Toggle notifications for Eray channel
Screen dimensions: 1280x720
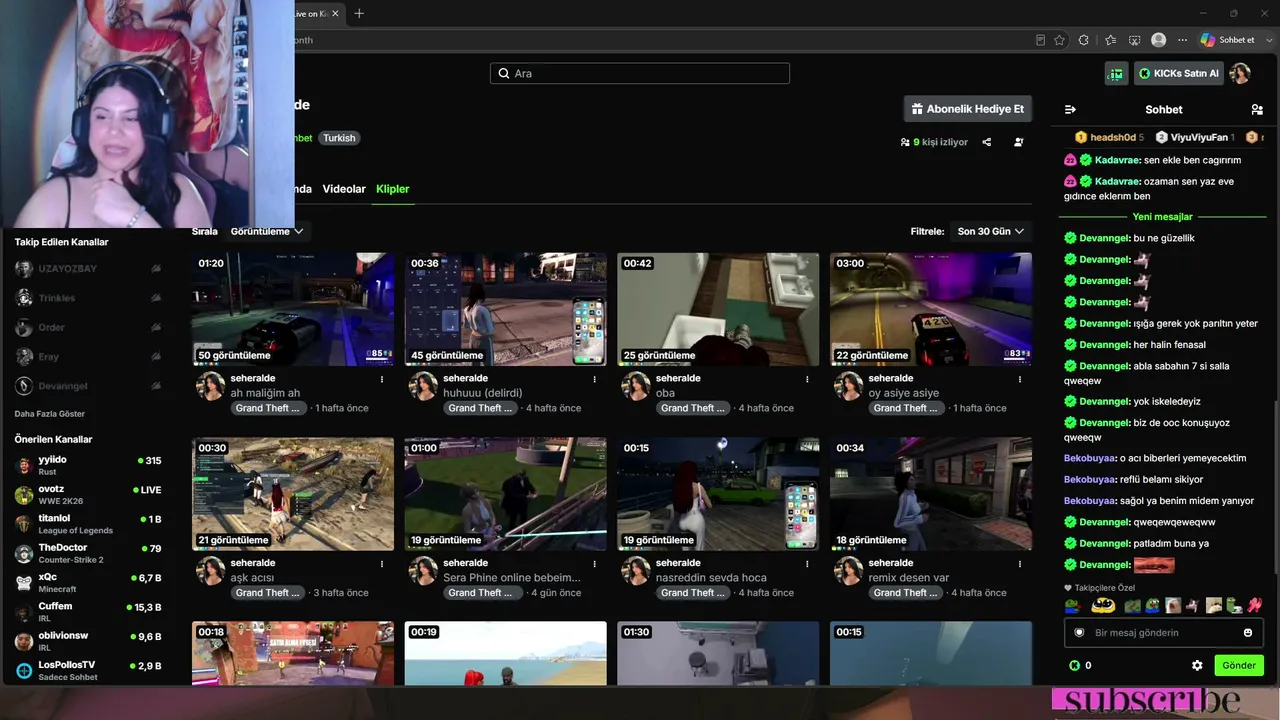coord(156,357)
